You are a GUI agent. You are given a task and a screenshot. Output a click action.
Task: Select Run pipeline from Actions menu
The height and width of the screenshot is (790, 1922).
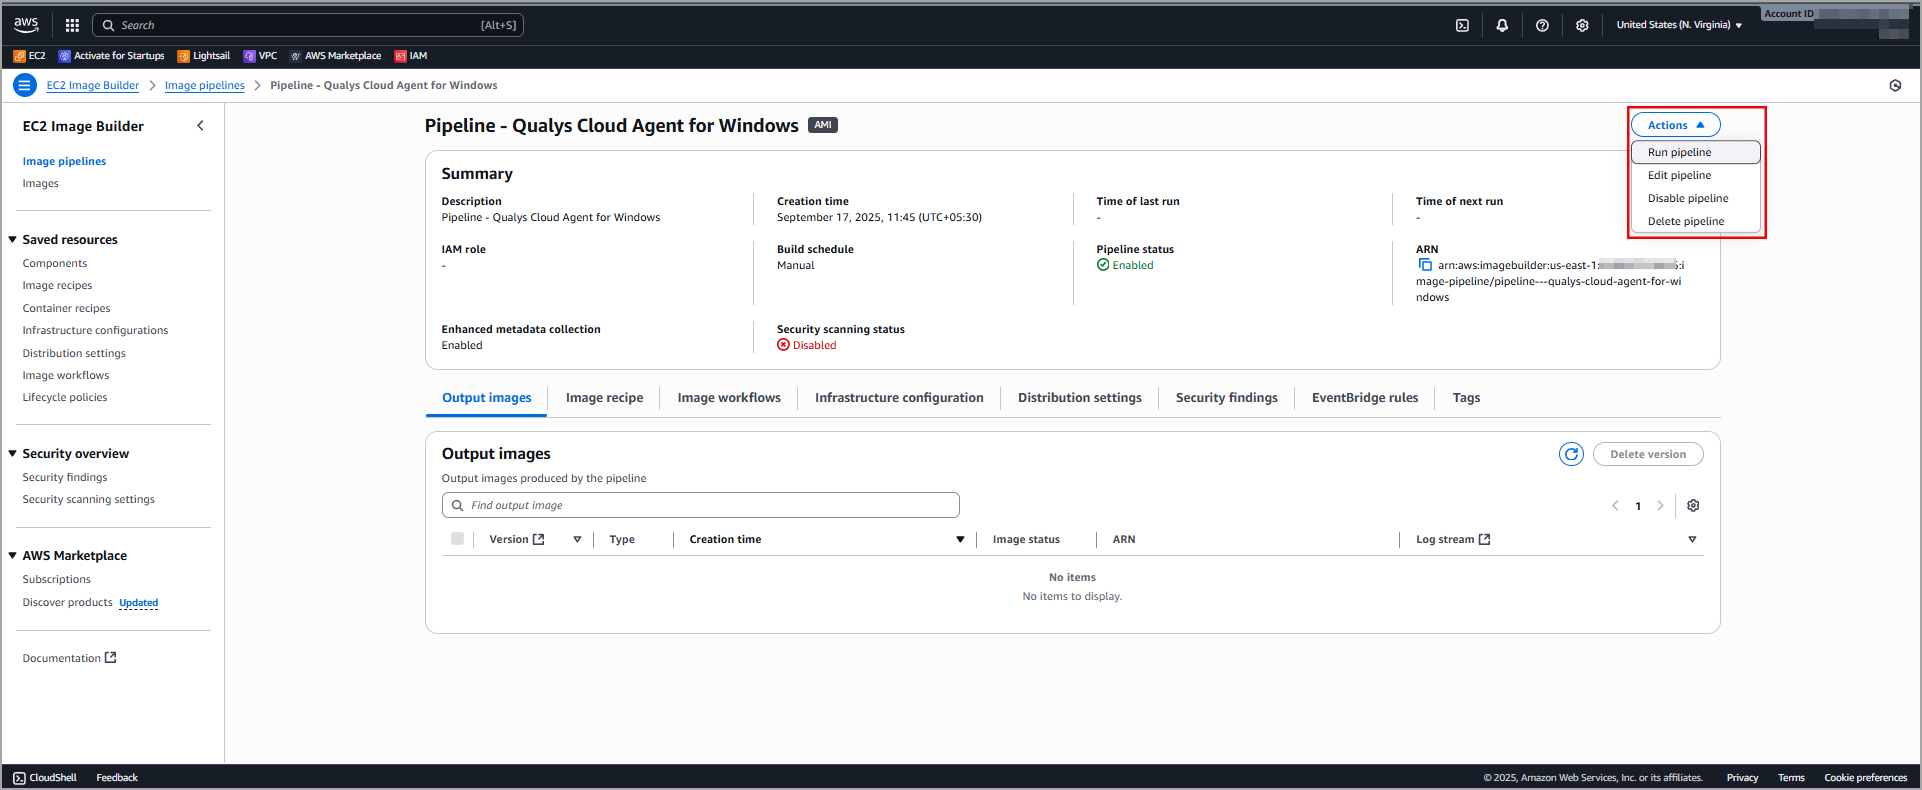click(x=1679, y=152)
